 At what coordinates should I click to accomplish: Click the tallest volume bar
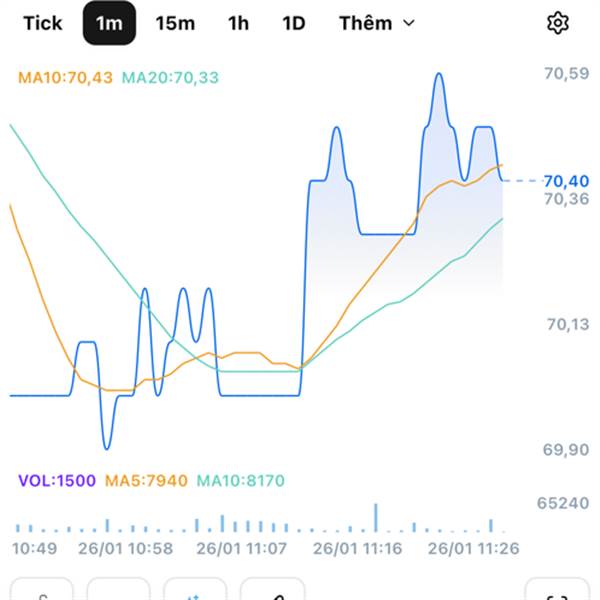(376, 518)
